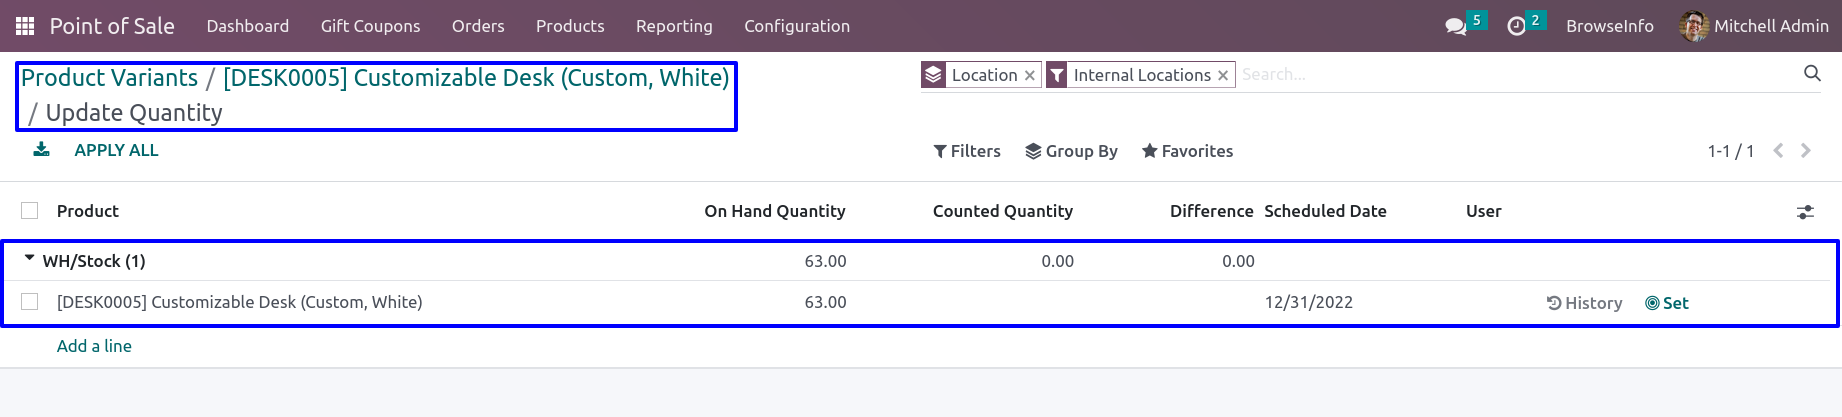Open the conversations chat icon

click(x=1456, y=26)
